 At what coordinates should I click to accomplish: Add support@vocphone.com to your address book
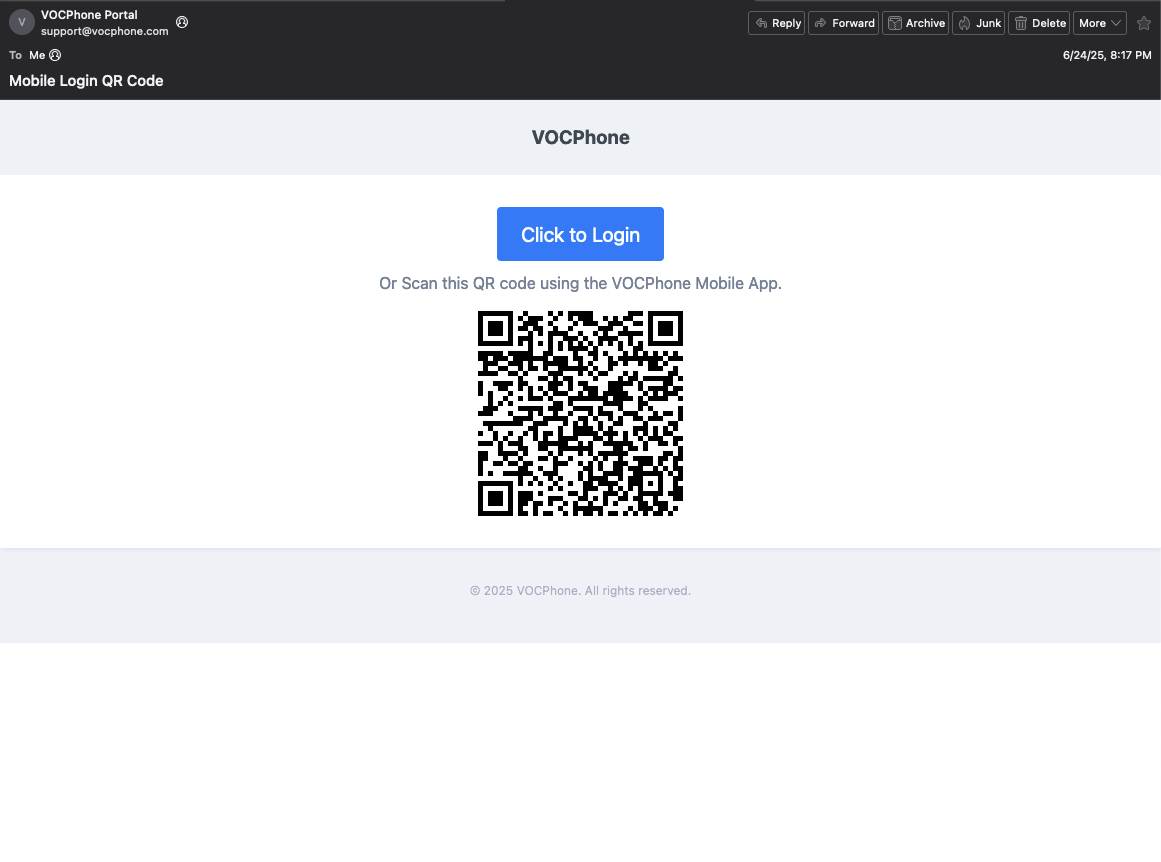[x=181, y=21]
